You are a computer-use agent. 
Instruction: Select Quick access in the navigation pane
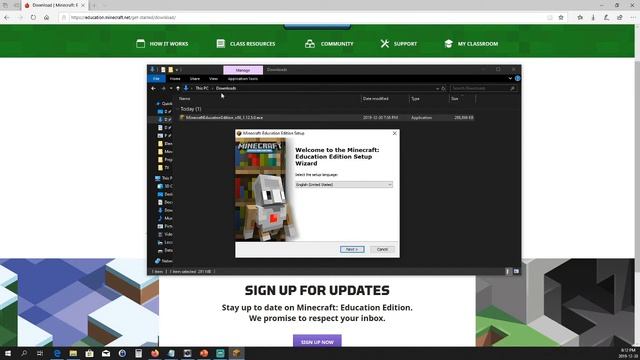tap(164, 104)
